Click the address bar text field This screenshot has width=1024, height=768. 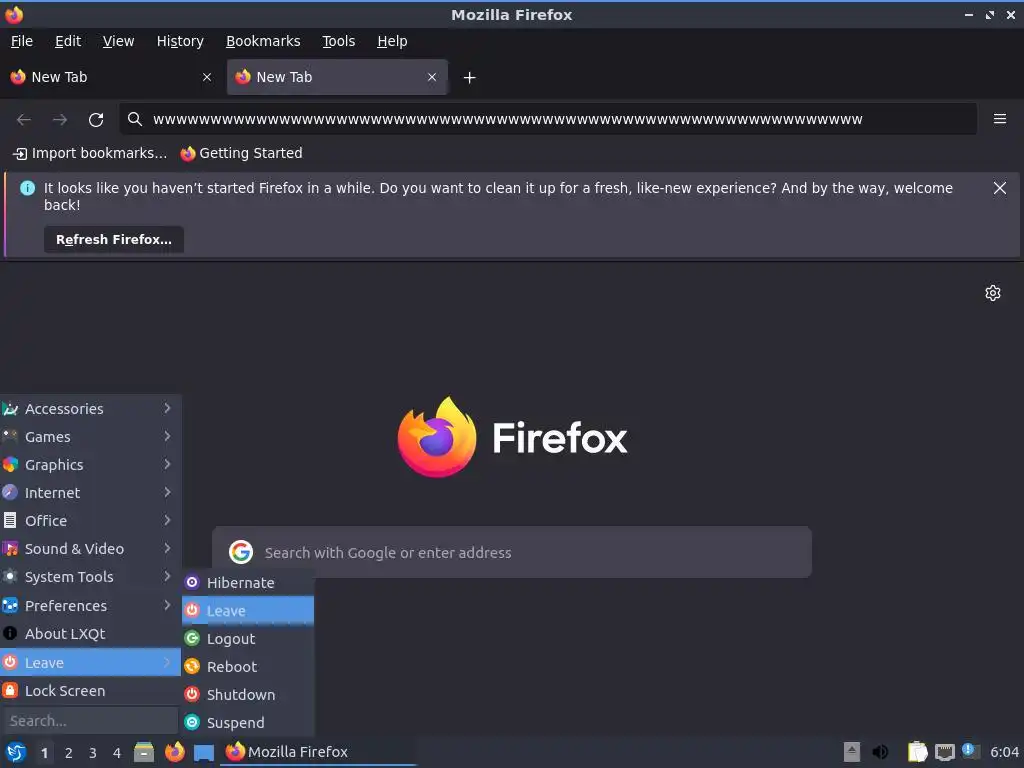[x=549, y=119]
